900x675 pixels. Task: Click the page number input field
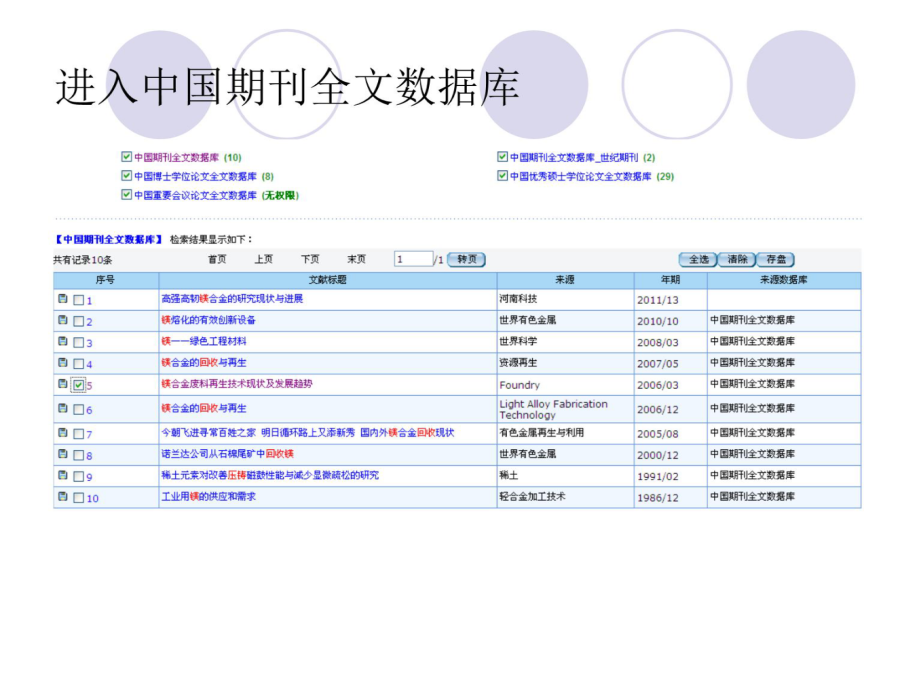pos(413,259)
